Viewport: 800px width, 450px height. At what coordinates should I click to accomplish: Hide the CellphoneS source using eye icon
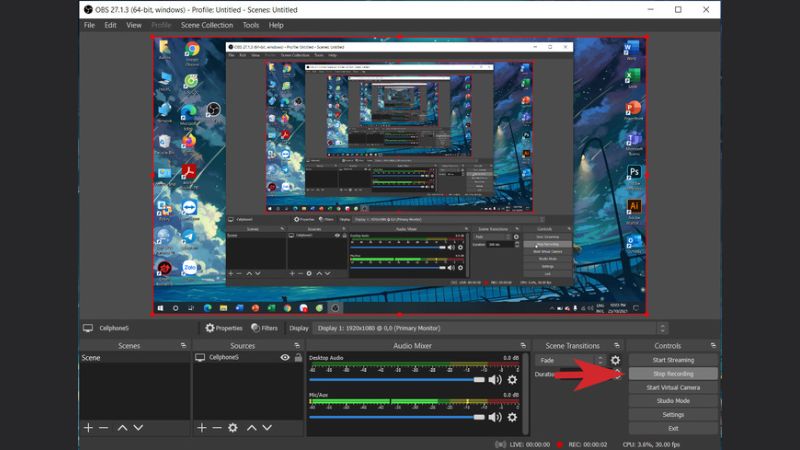[x=285, y=357]
